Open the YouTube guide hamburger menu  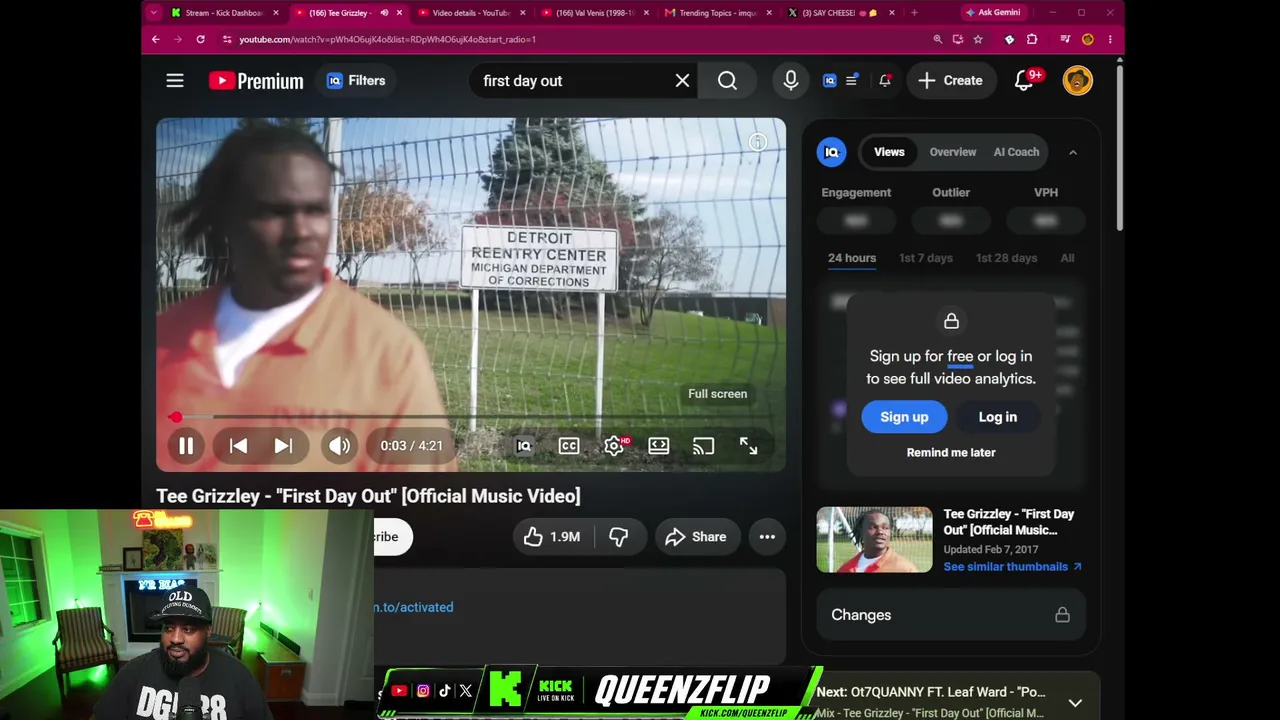175,81
